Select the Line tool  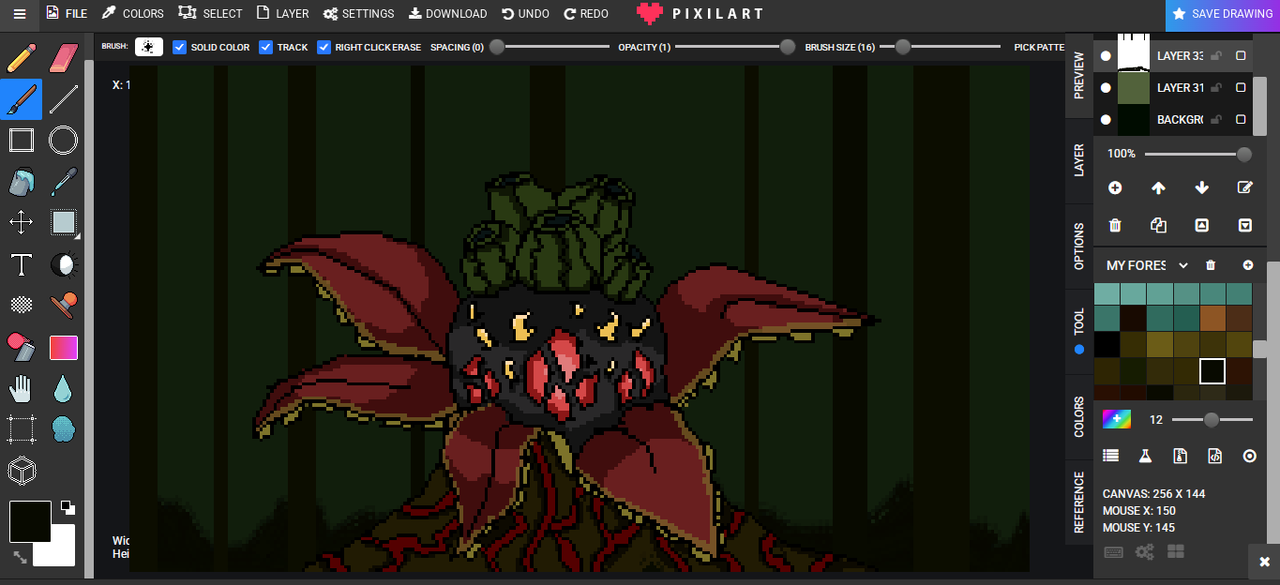[63, 98]
